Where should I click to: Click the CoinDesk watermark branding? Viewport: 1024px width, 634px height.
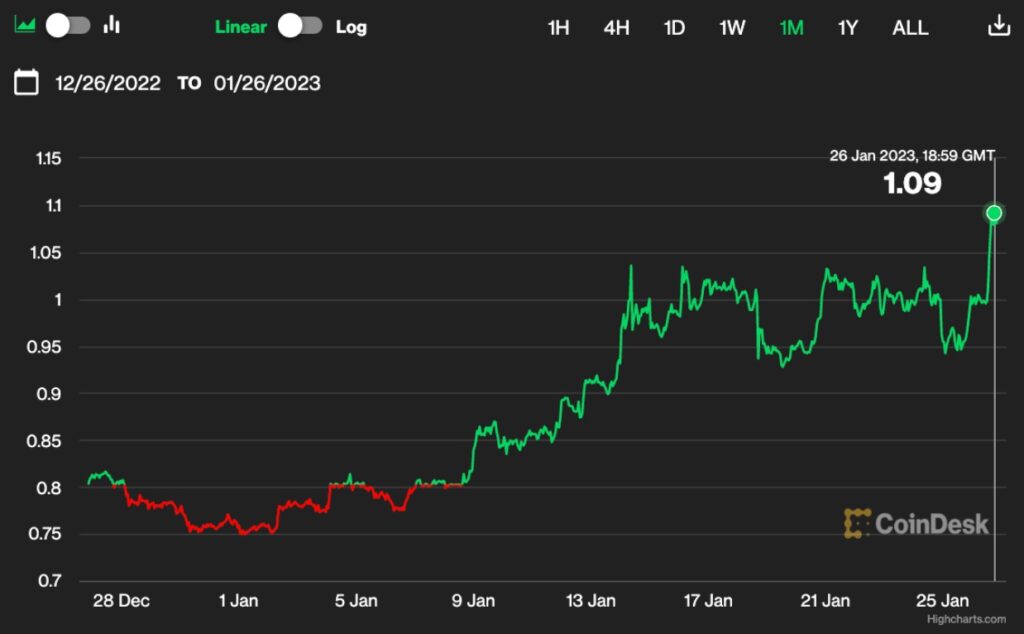click(930, 522)
